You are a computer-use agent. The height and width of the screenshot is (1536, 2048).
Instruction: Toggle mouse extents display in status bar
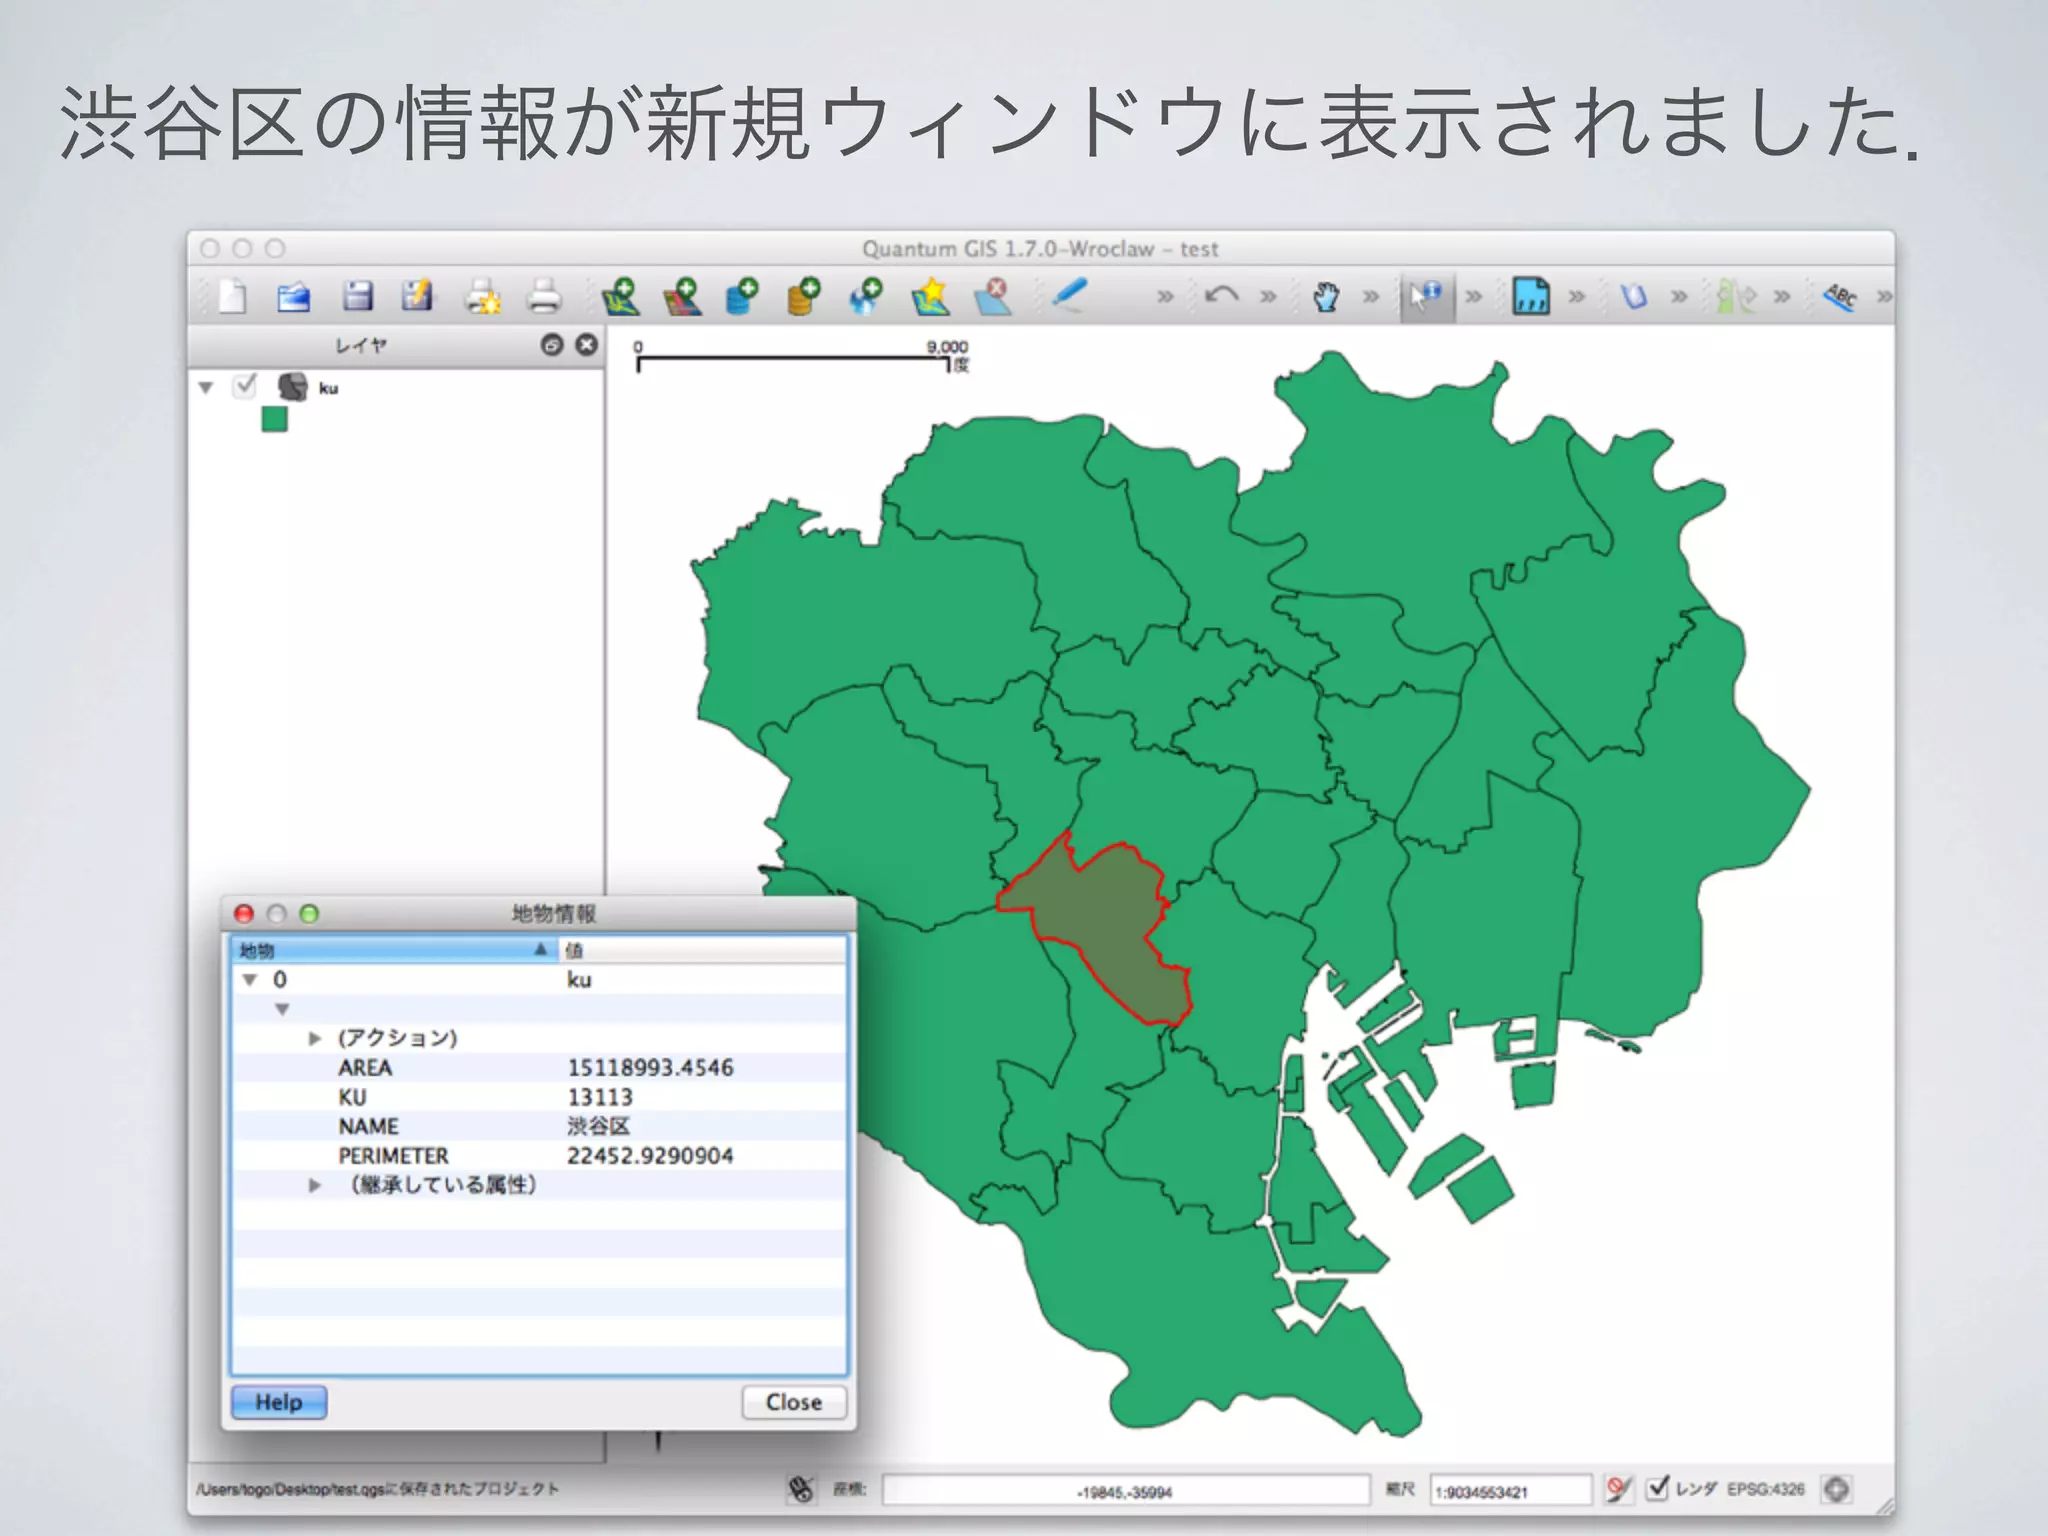pos(800,1489)
